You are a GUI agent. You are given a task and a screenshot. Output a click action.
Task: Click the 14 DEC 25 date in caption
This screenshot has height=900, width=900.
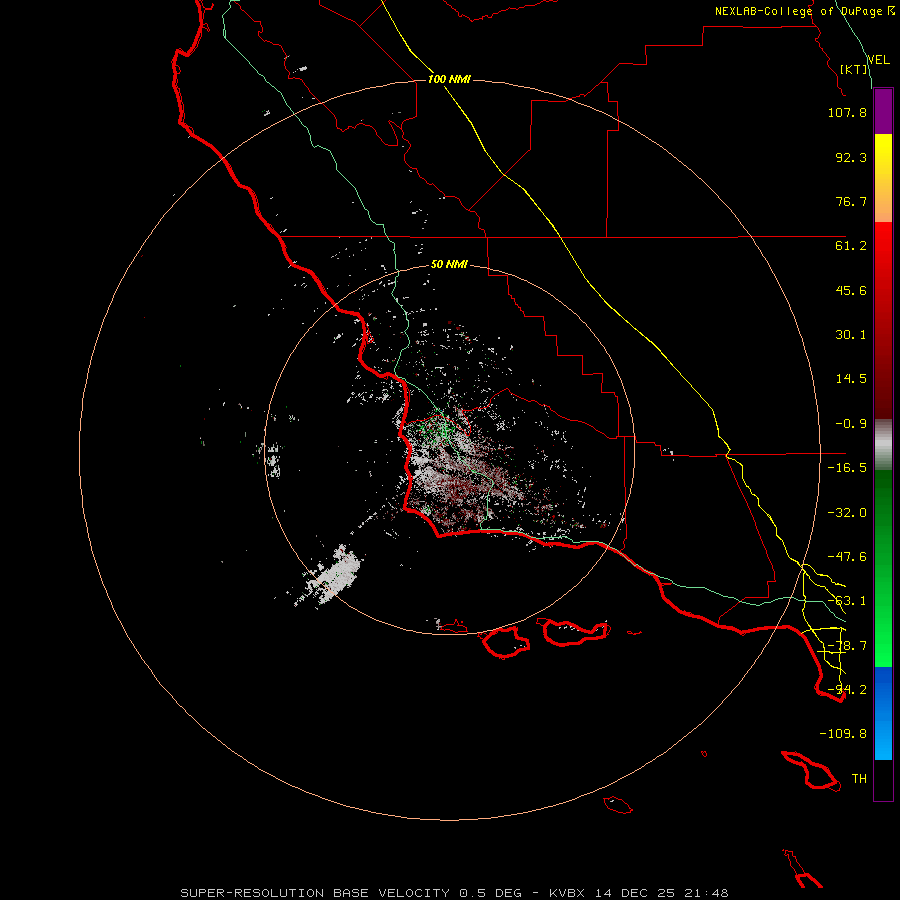pos(637,893)
